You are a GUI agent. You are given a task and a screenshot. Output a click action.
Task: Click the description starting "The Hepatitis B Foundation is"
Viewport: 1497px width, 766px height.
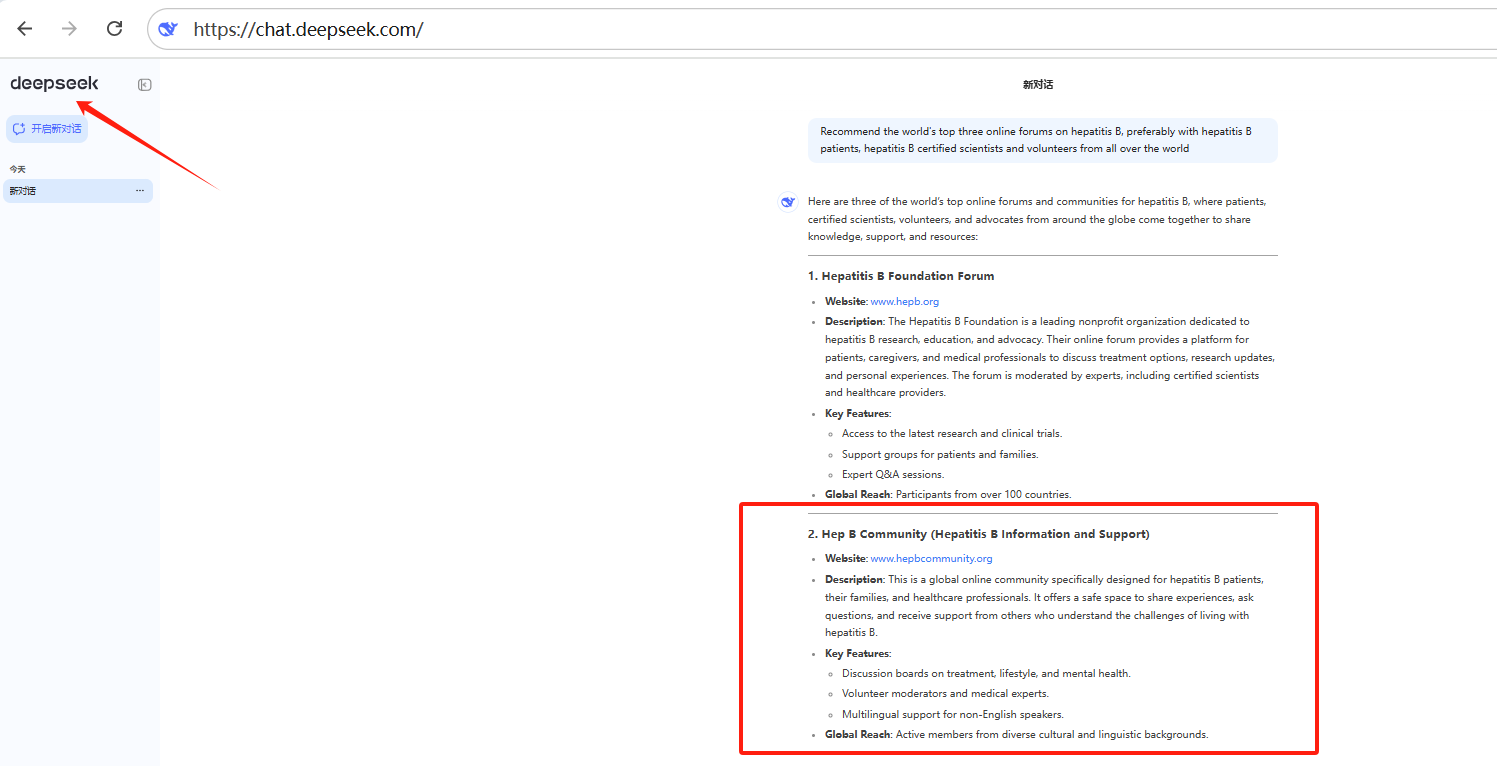click(1050, 357)
